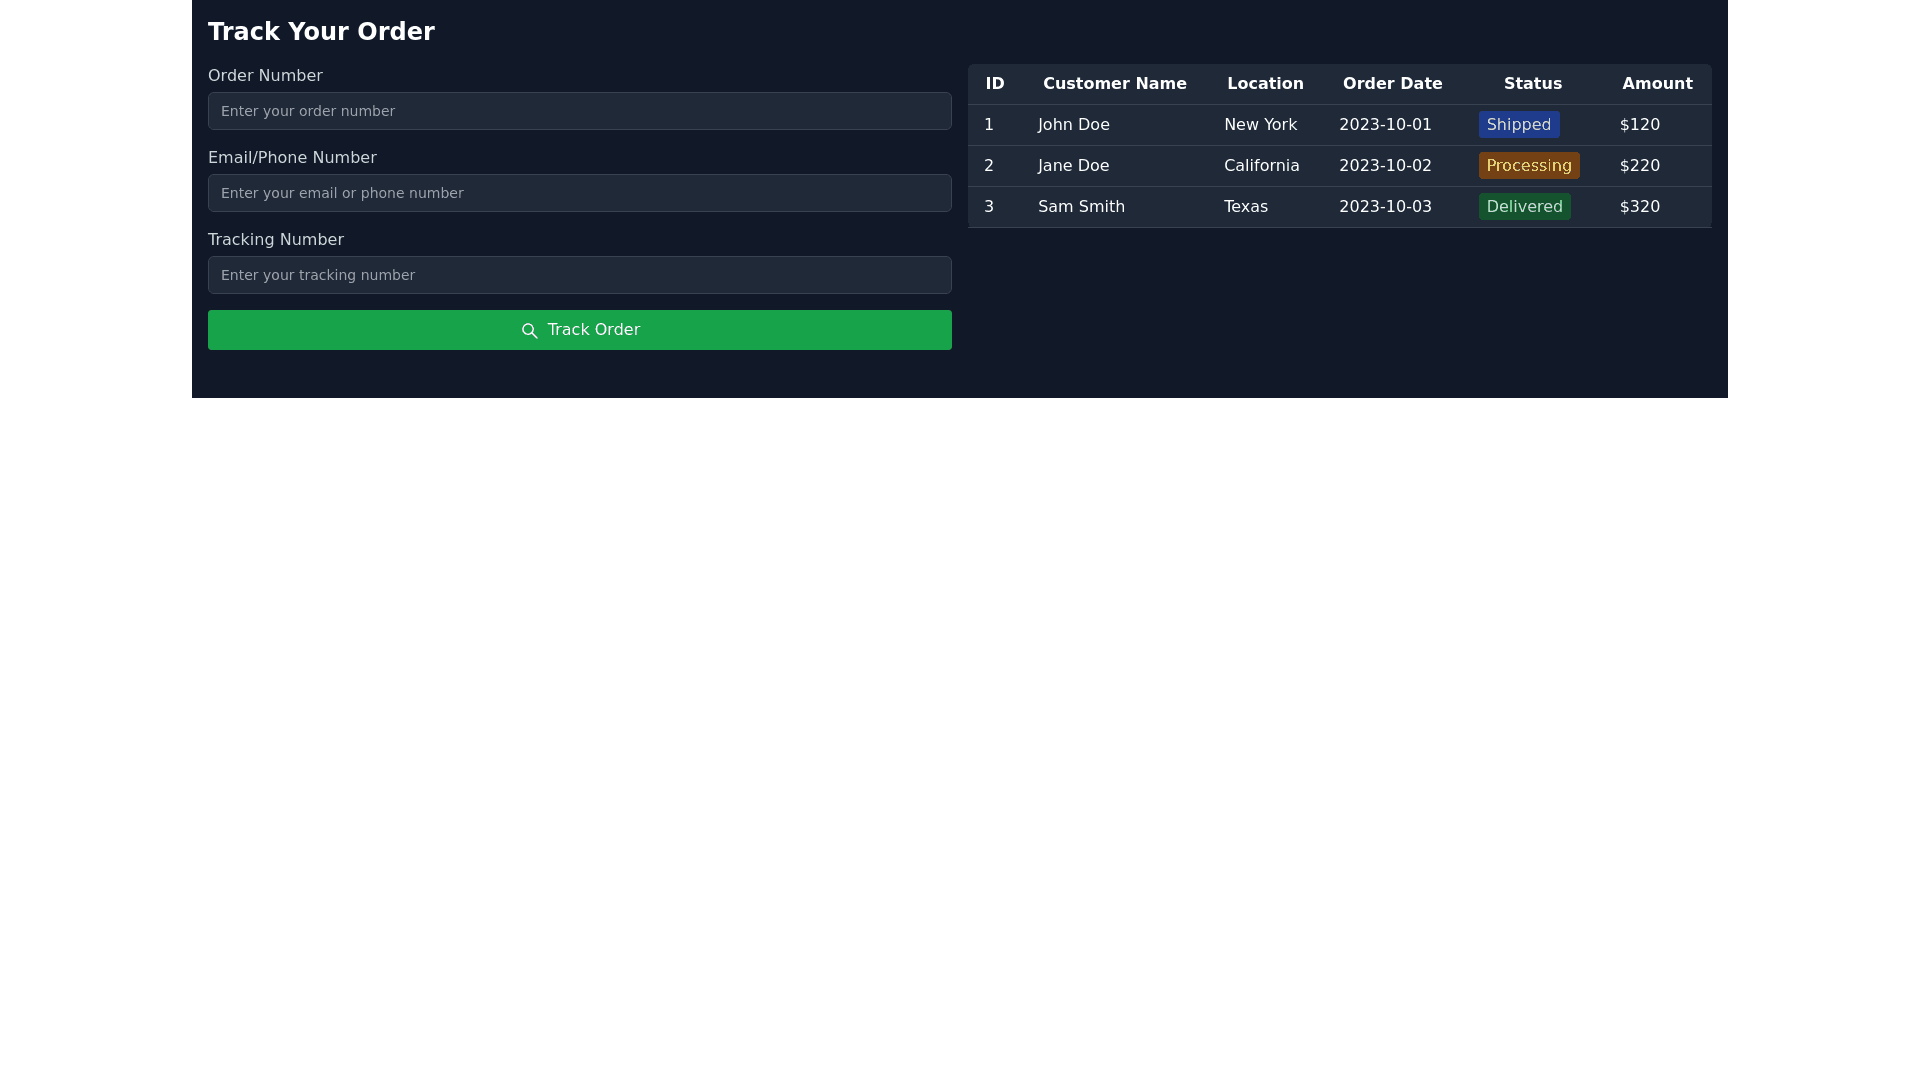Click the Customer Name column header
The width and height of the screenshot is (1920, 1080).
coord(1114,84)
